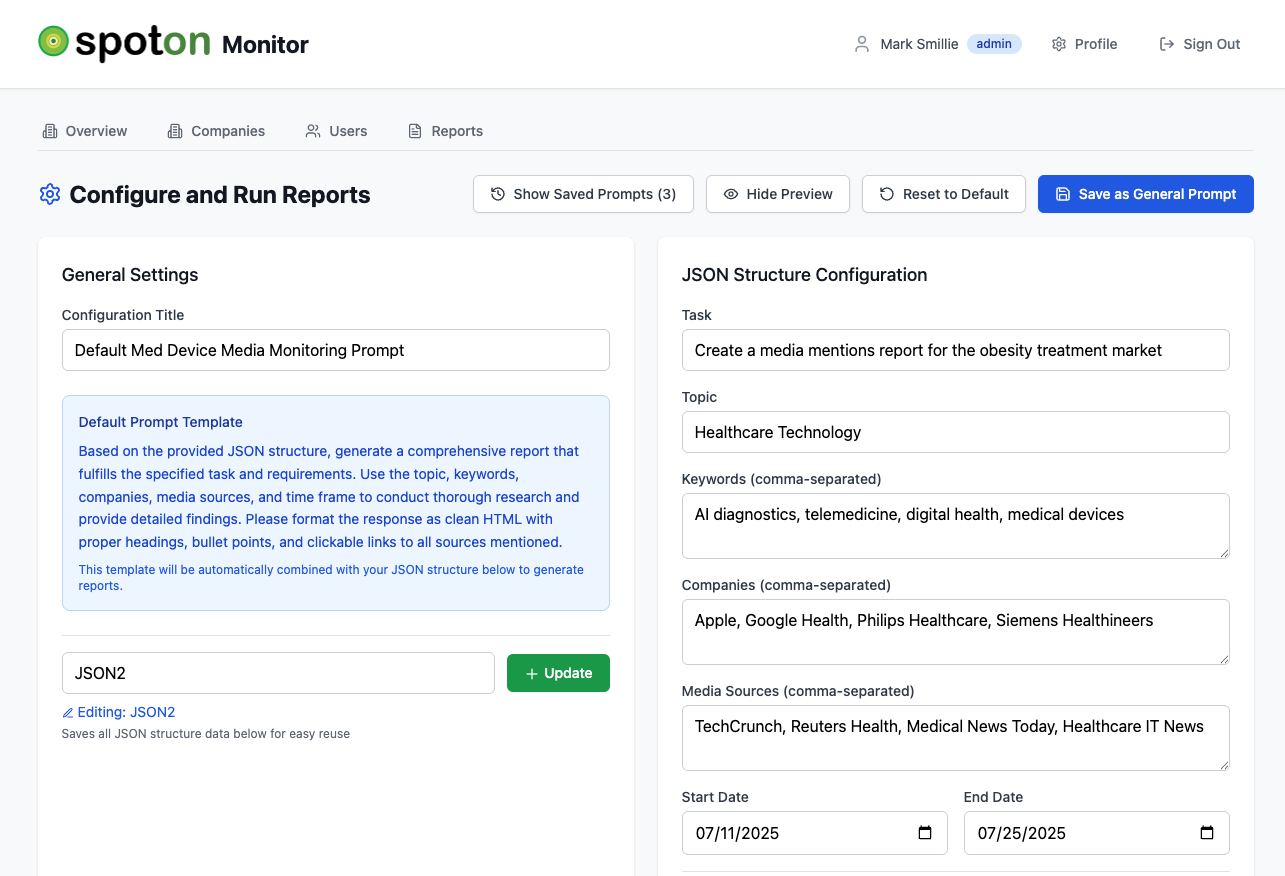The width and height of the screenshot is (1285, 876).
Task: Hide the preview panel
Action: click(x=777, y=194)
